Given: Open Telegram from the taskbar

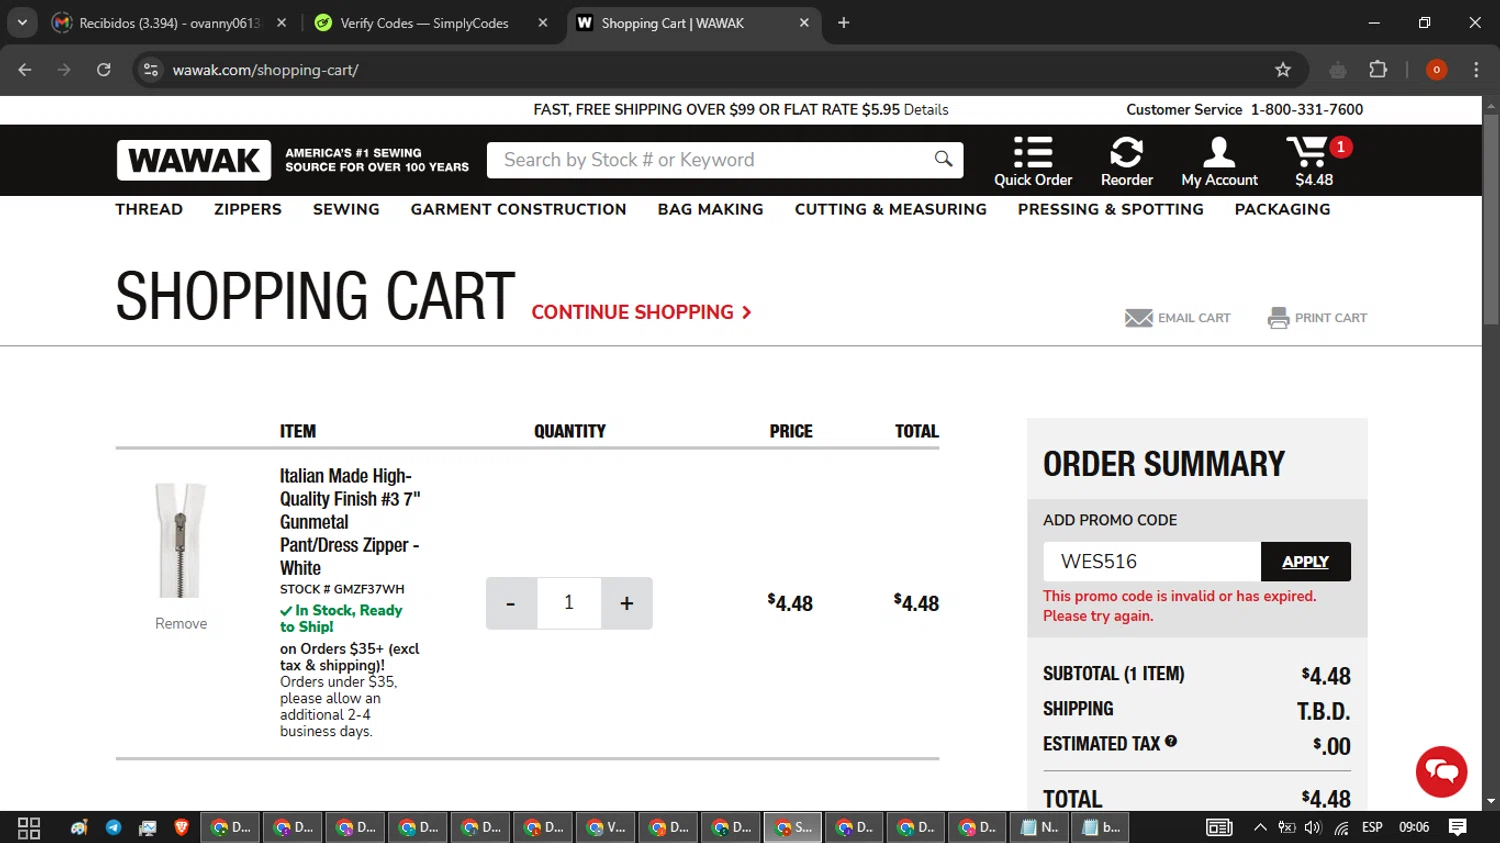Looking at the screenshot, I should pos(113,827).
